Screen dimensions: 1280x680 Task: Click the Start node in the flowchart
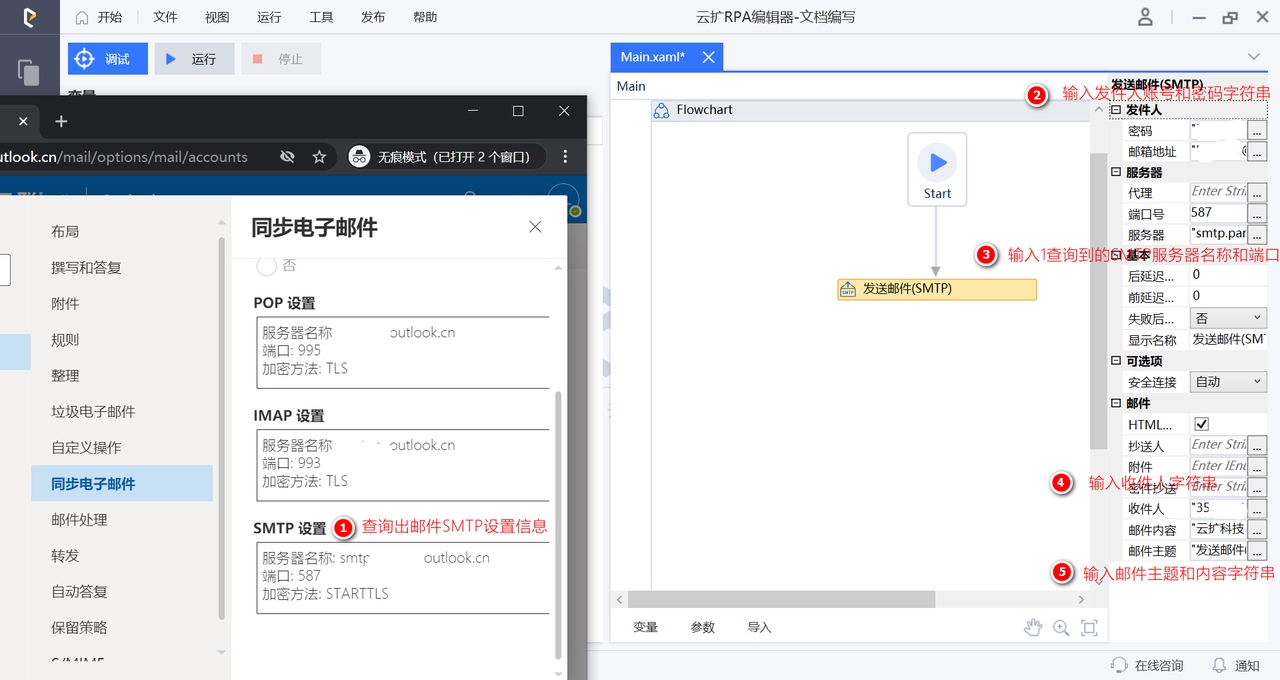pos(937,169)
